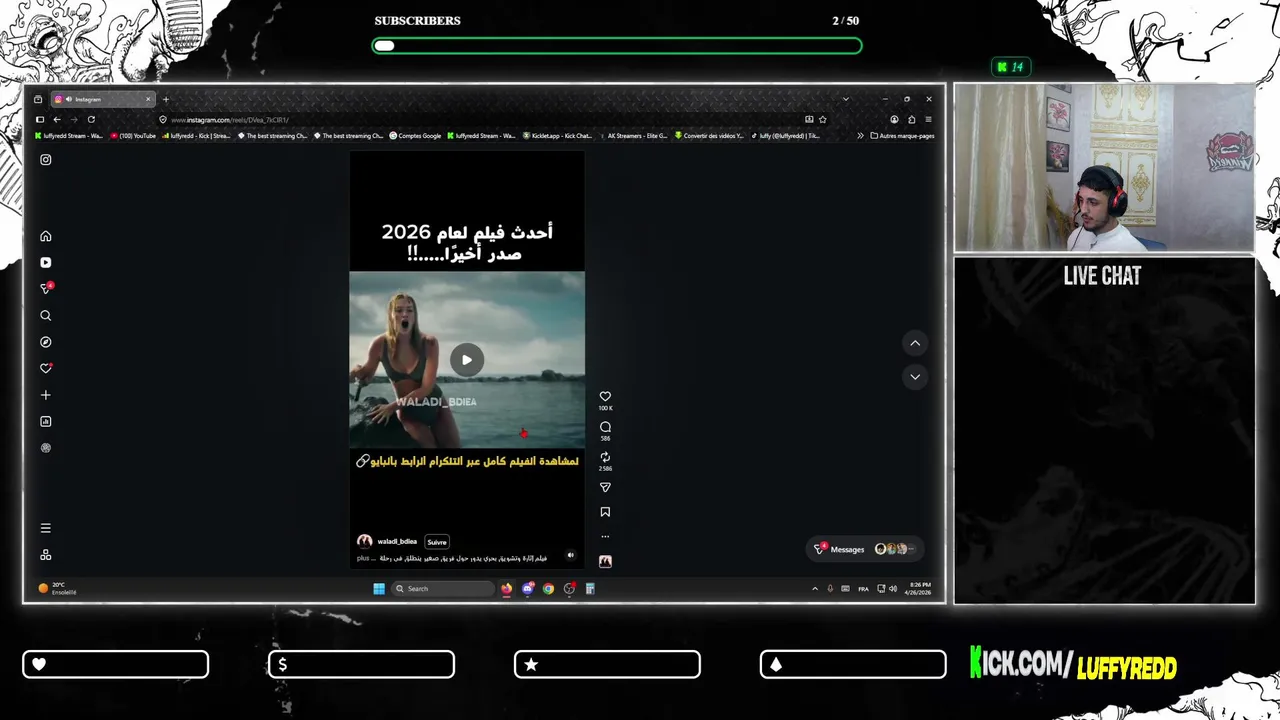The width and height of the screenshot is (1280, 720).
Task: Go to the previous reel with up arrow
Action: click(915, 343)
